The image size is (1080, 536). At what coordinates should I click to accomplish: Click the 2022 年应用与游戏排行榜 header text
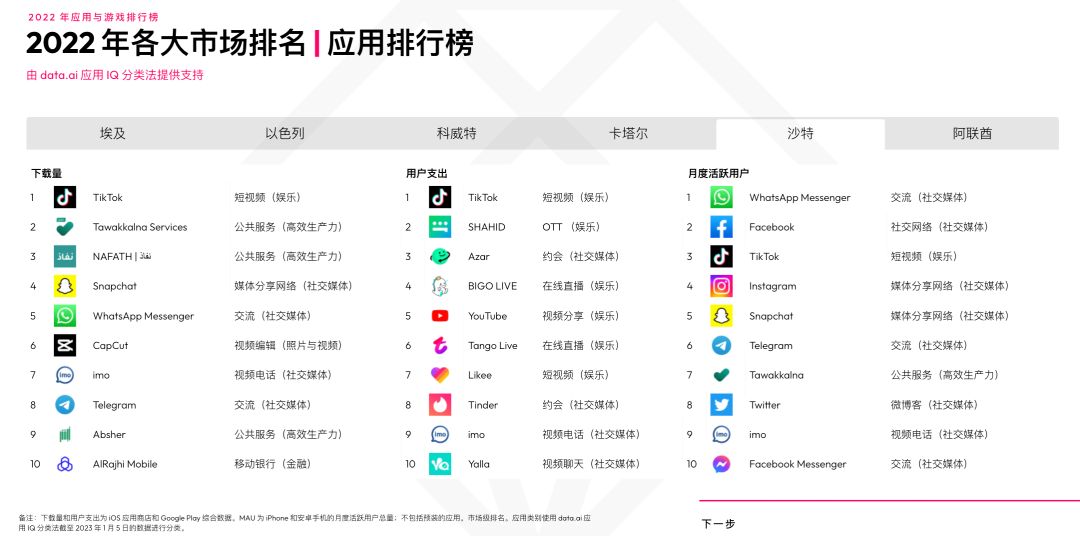coord(93,17)
